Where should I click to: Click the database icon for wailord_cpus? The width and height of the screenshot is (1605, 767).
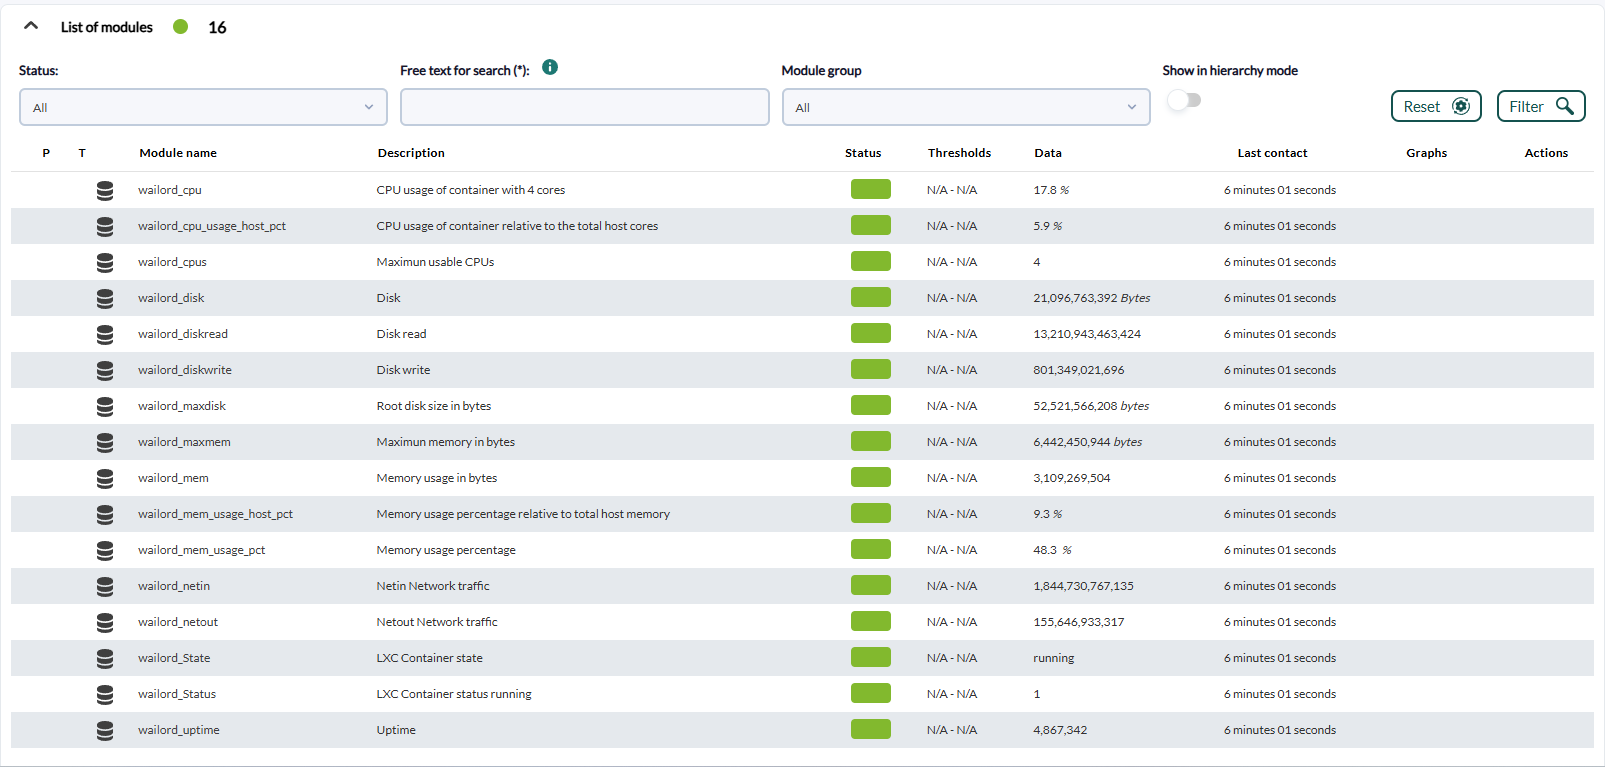pyautogui.click(x=105, y=262)
